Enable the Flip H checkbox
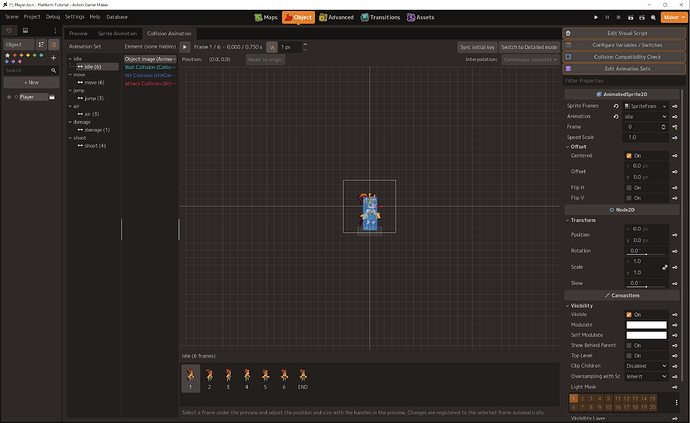The image size is (690, 423). [629, 188]
